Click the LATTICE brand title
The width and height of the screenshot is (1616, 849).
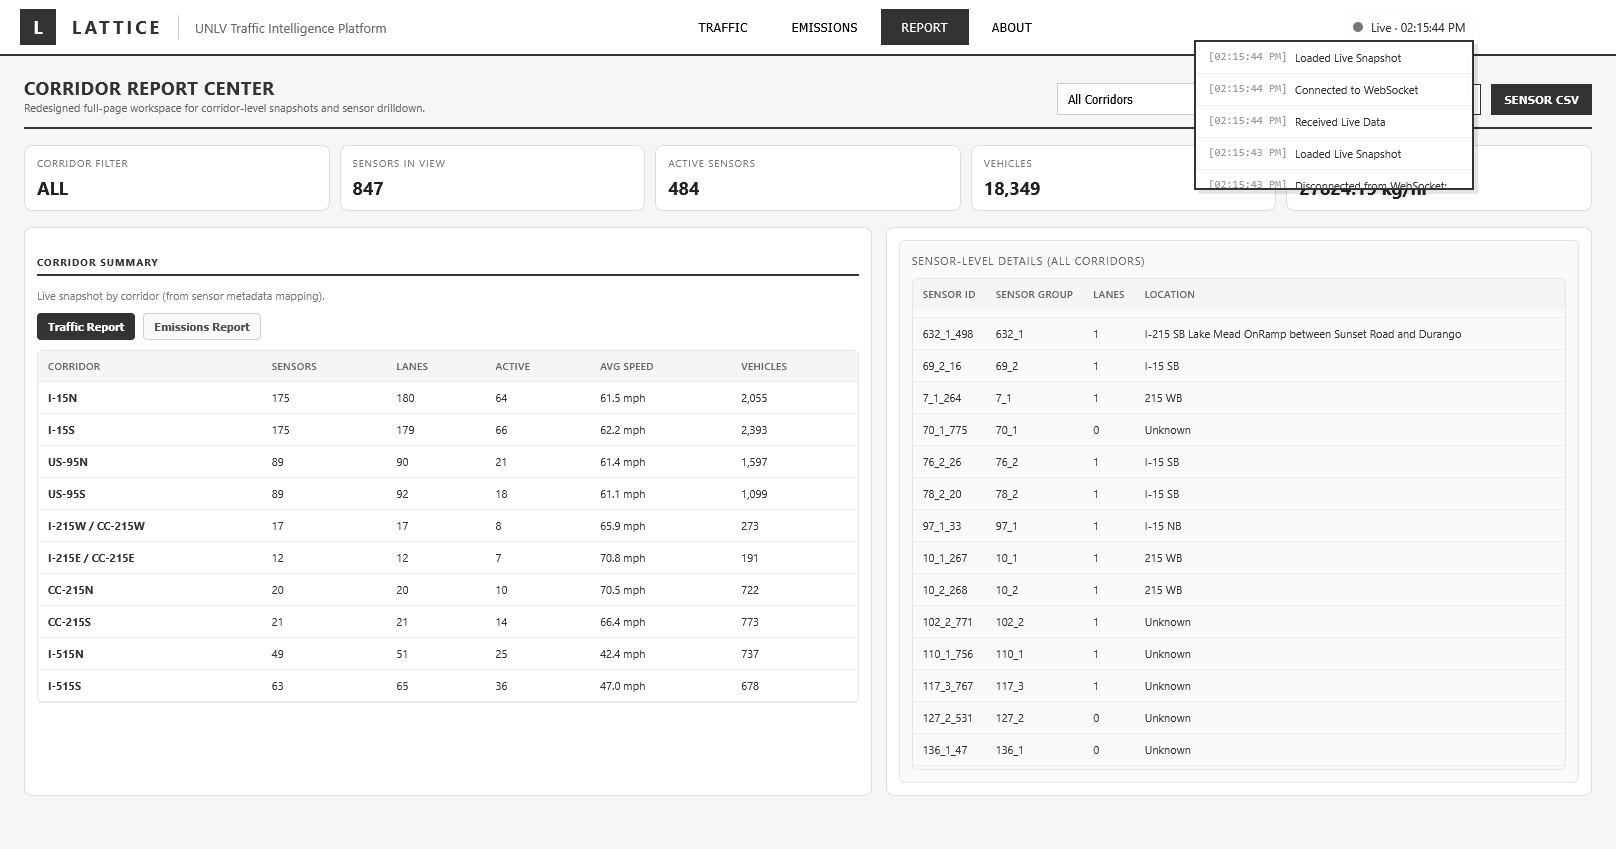(x=116, y=28)
